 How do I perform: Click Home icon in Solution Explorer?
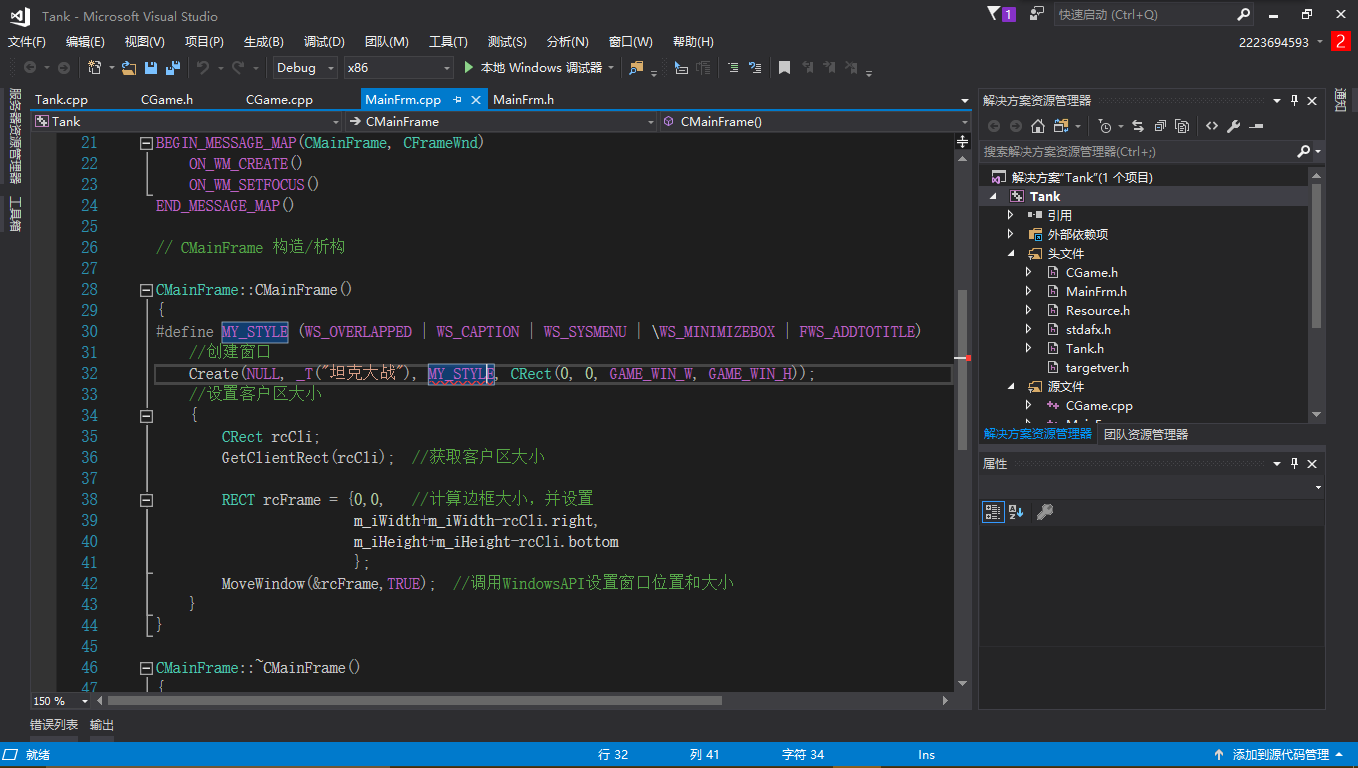pos(1037,126)
